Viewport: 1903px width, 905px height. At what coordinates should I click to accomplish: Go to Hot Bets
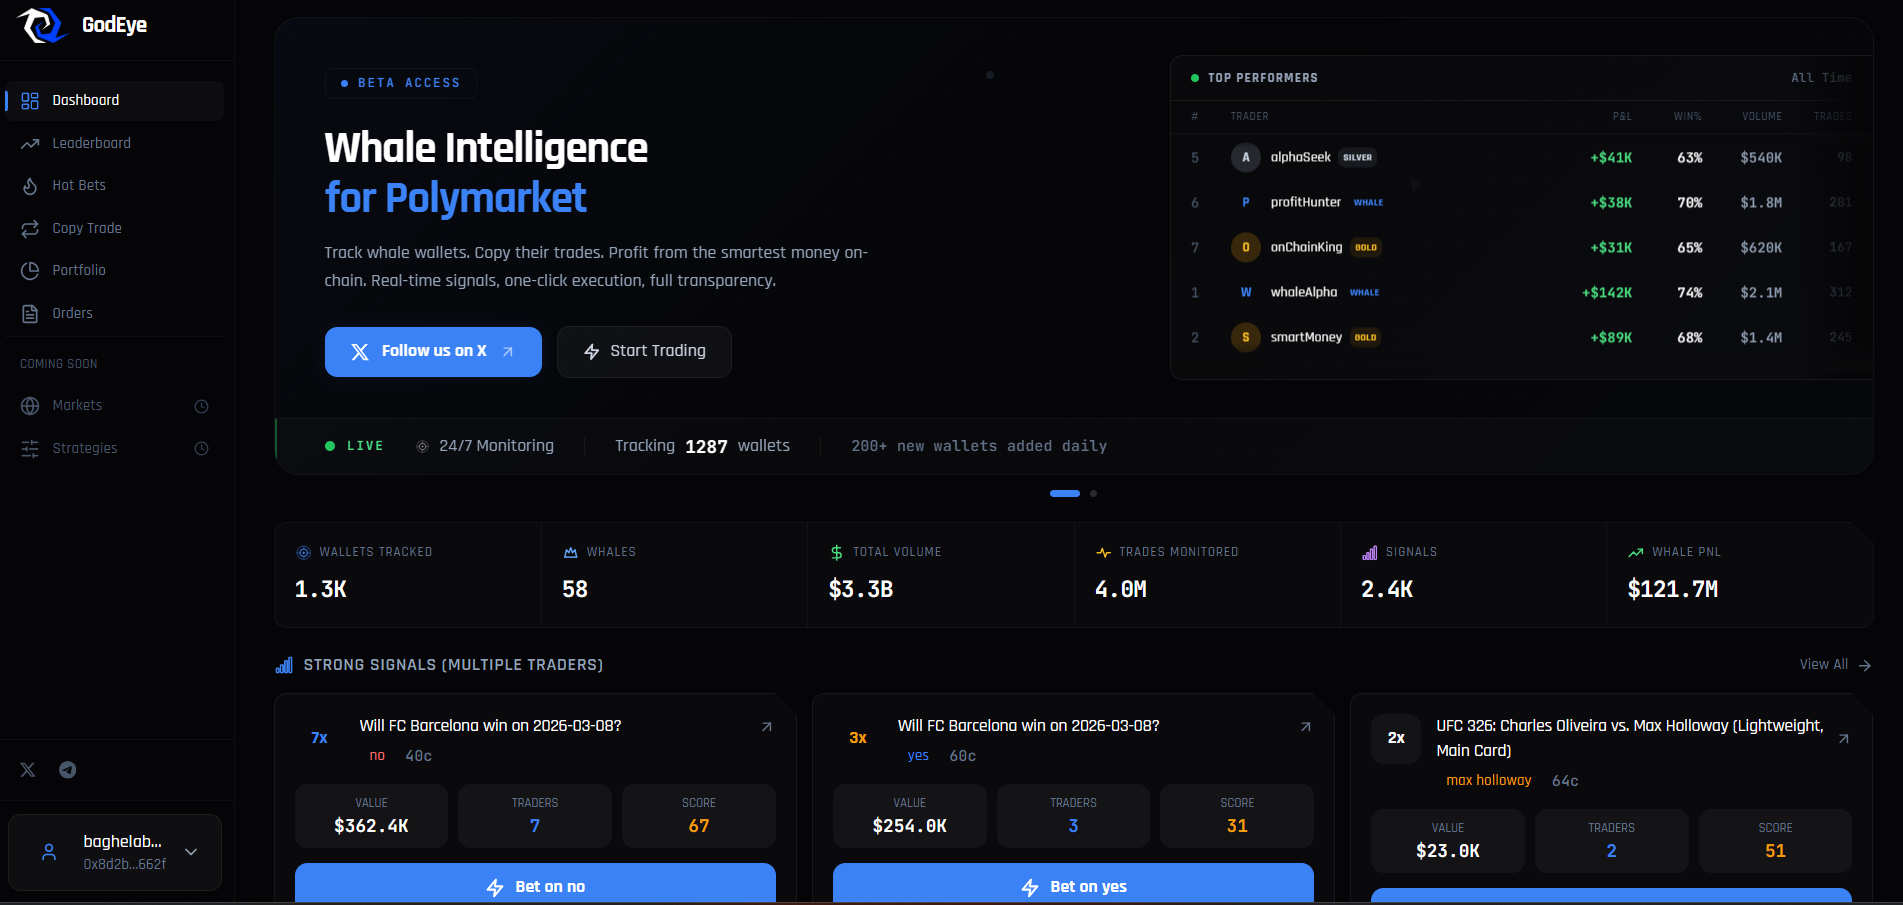114,185
